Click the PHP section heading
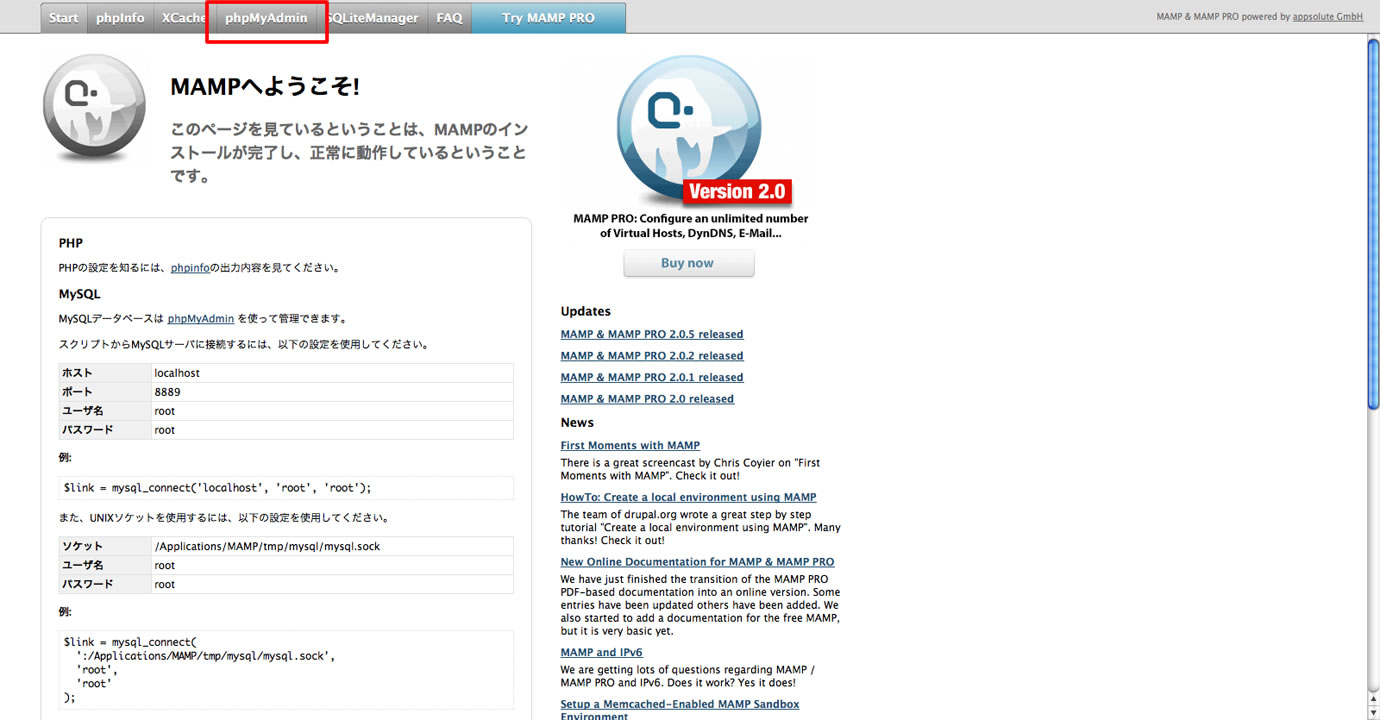The width and height of the screenshot is (1380, 720). (x=71, y=243)
